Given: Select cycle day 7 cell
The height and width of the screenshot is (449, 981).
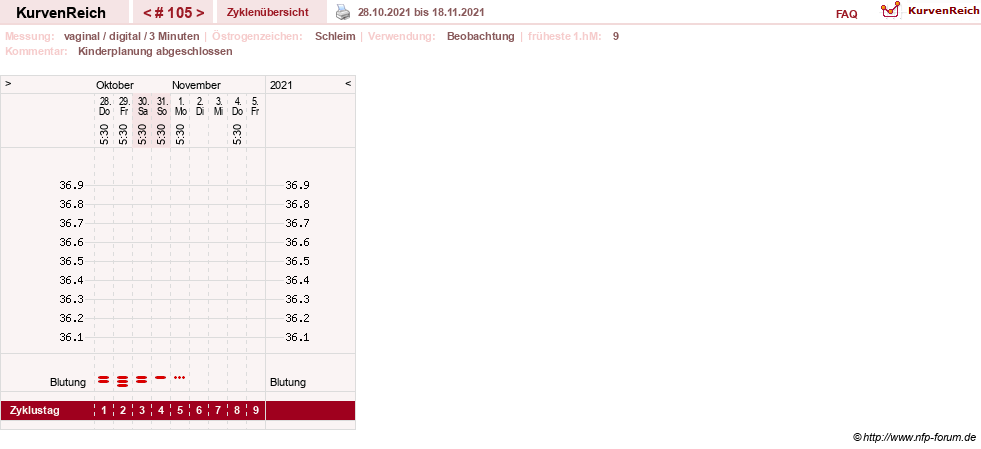Looking at the screenshot, I should tap(218, 411).
